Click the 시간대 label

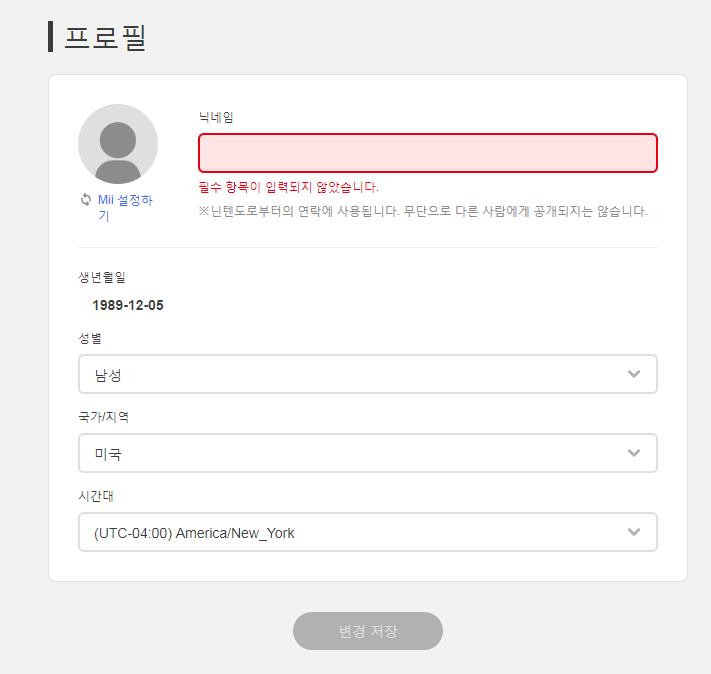(x=96, y=496)
